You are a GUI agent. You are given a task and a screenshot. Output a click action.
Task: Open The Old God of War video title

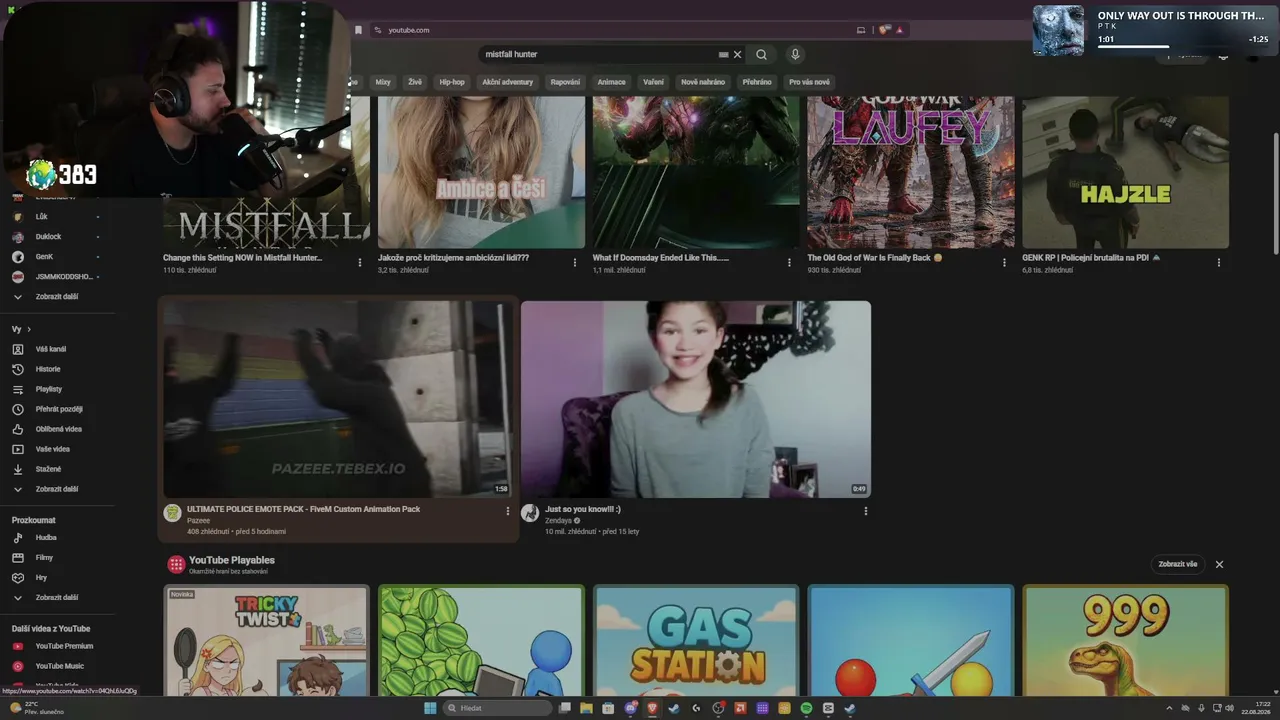pyautogui.click(x=875, y=258)
